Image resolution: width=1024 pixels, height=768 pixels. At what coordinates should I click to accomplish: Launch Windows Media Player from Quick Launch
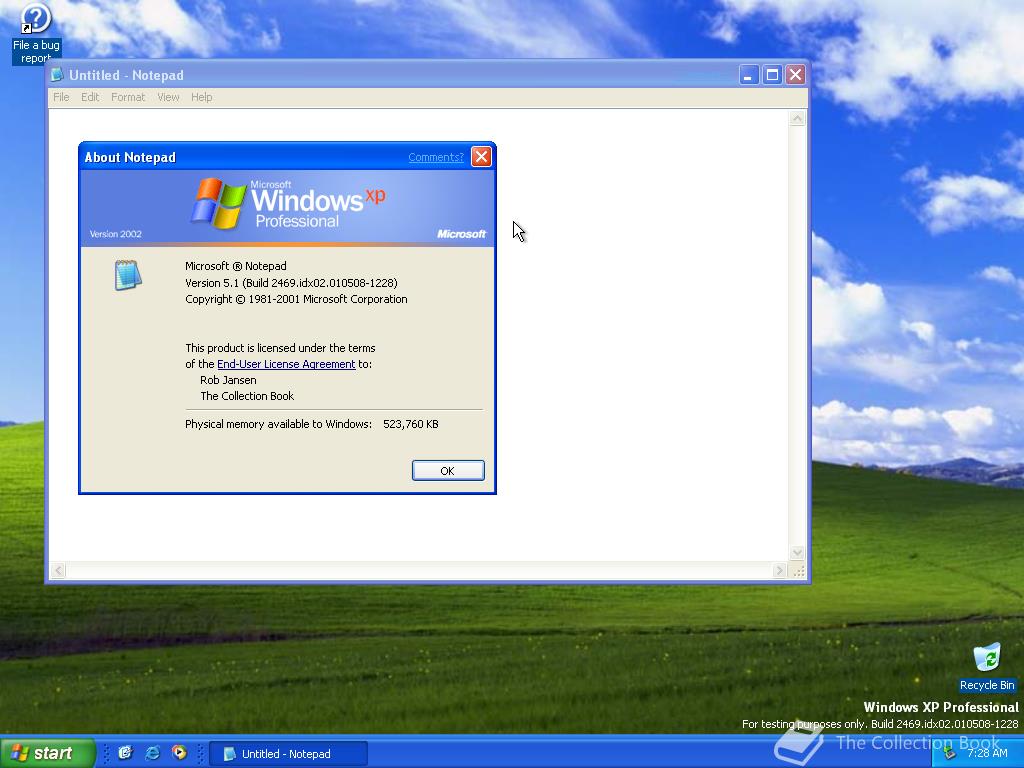(x=179, y=753)
